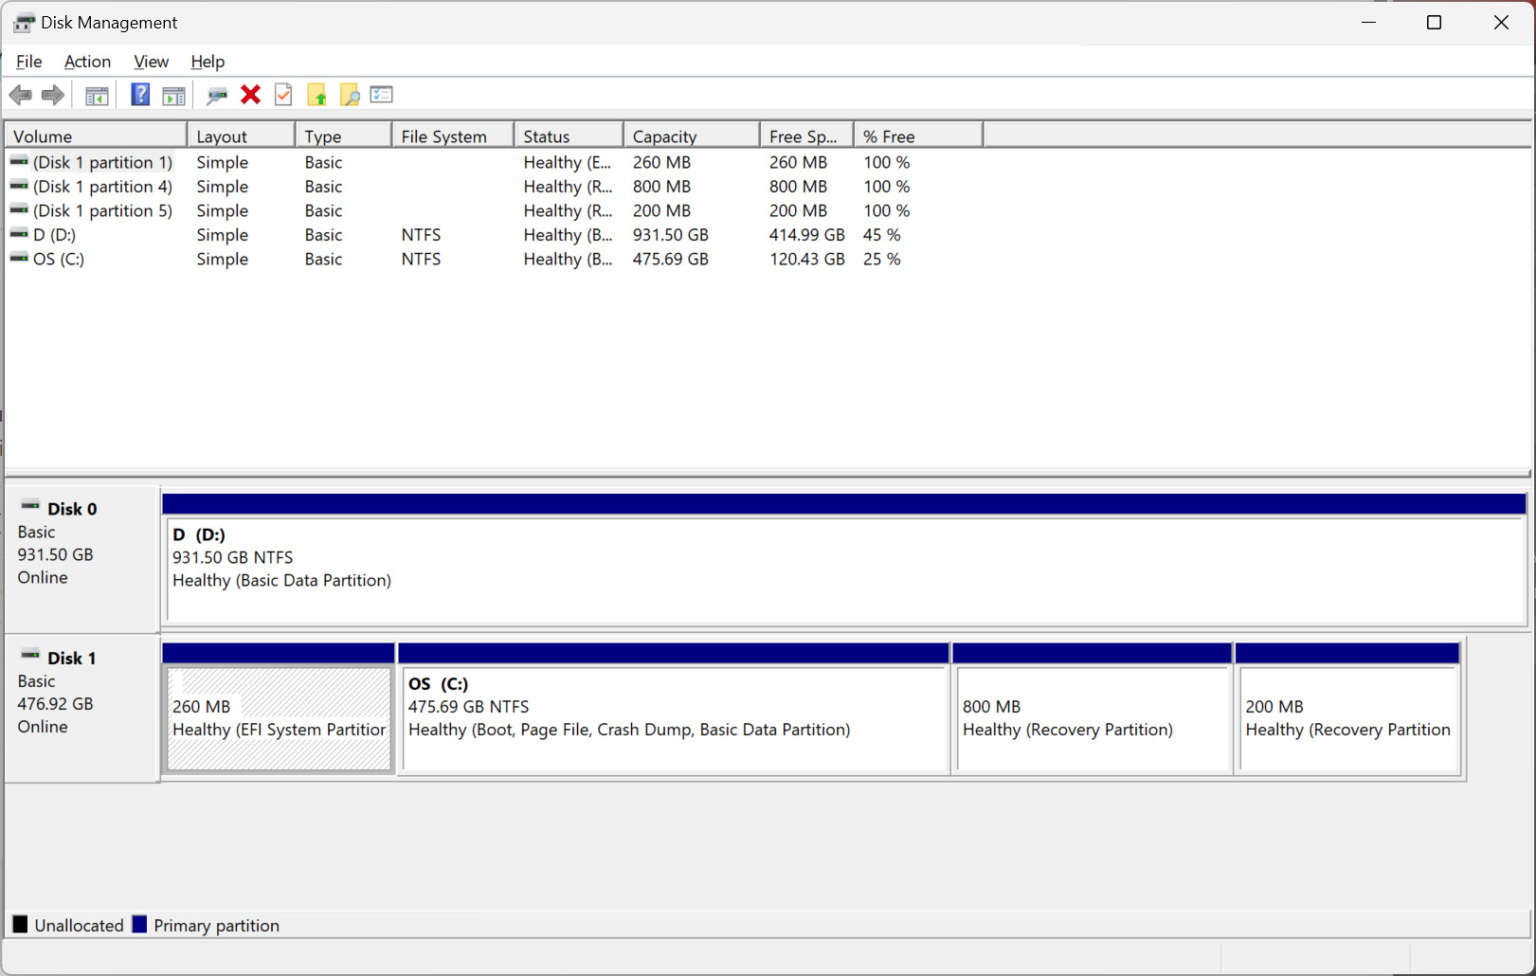Open the View menu
1536x976 pixels.
150,61
